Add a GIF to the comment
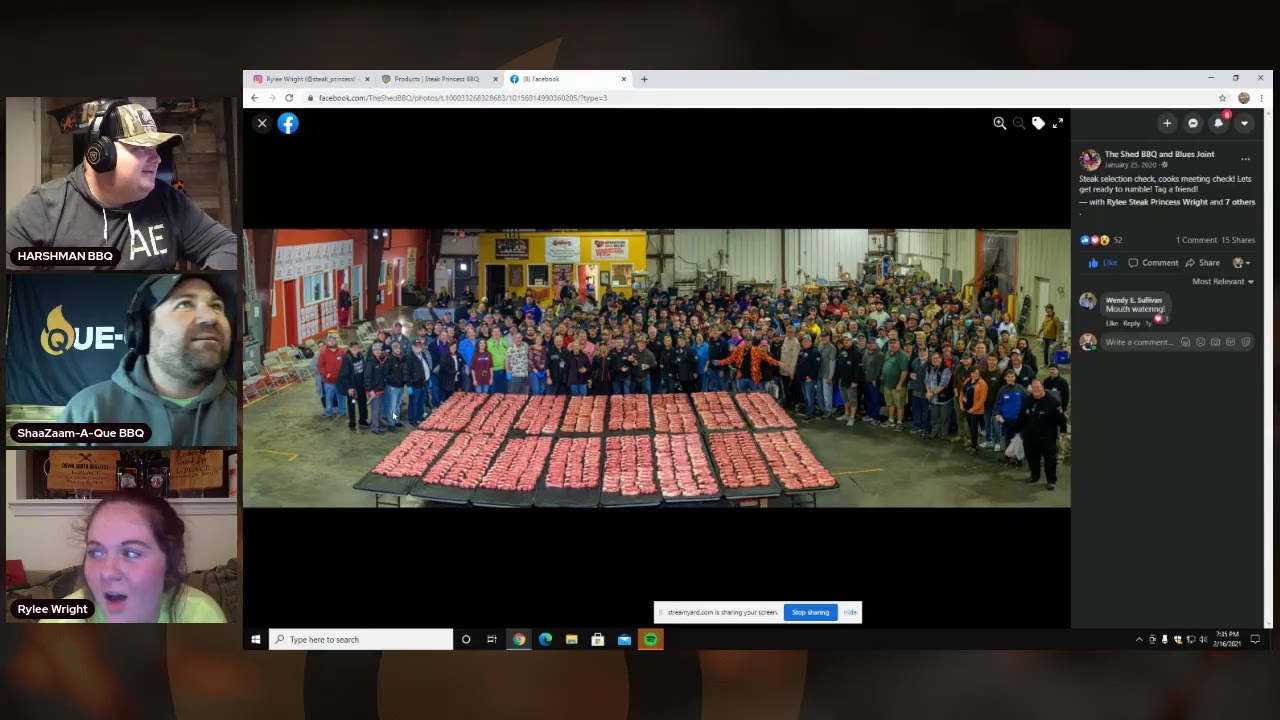Viewport: 1280px width, 720px height. tap(1231, 342)
